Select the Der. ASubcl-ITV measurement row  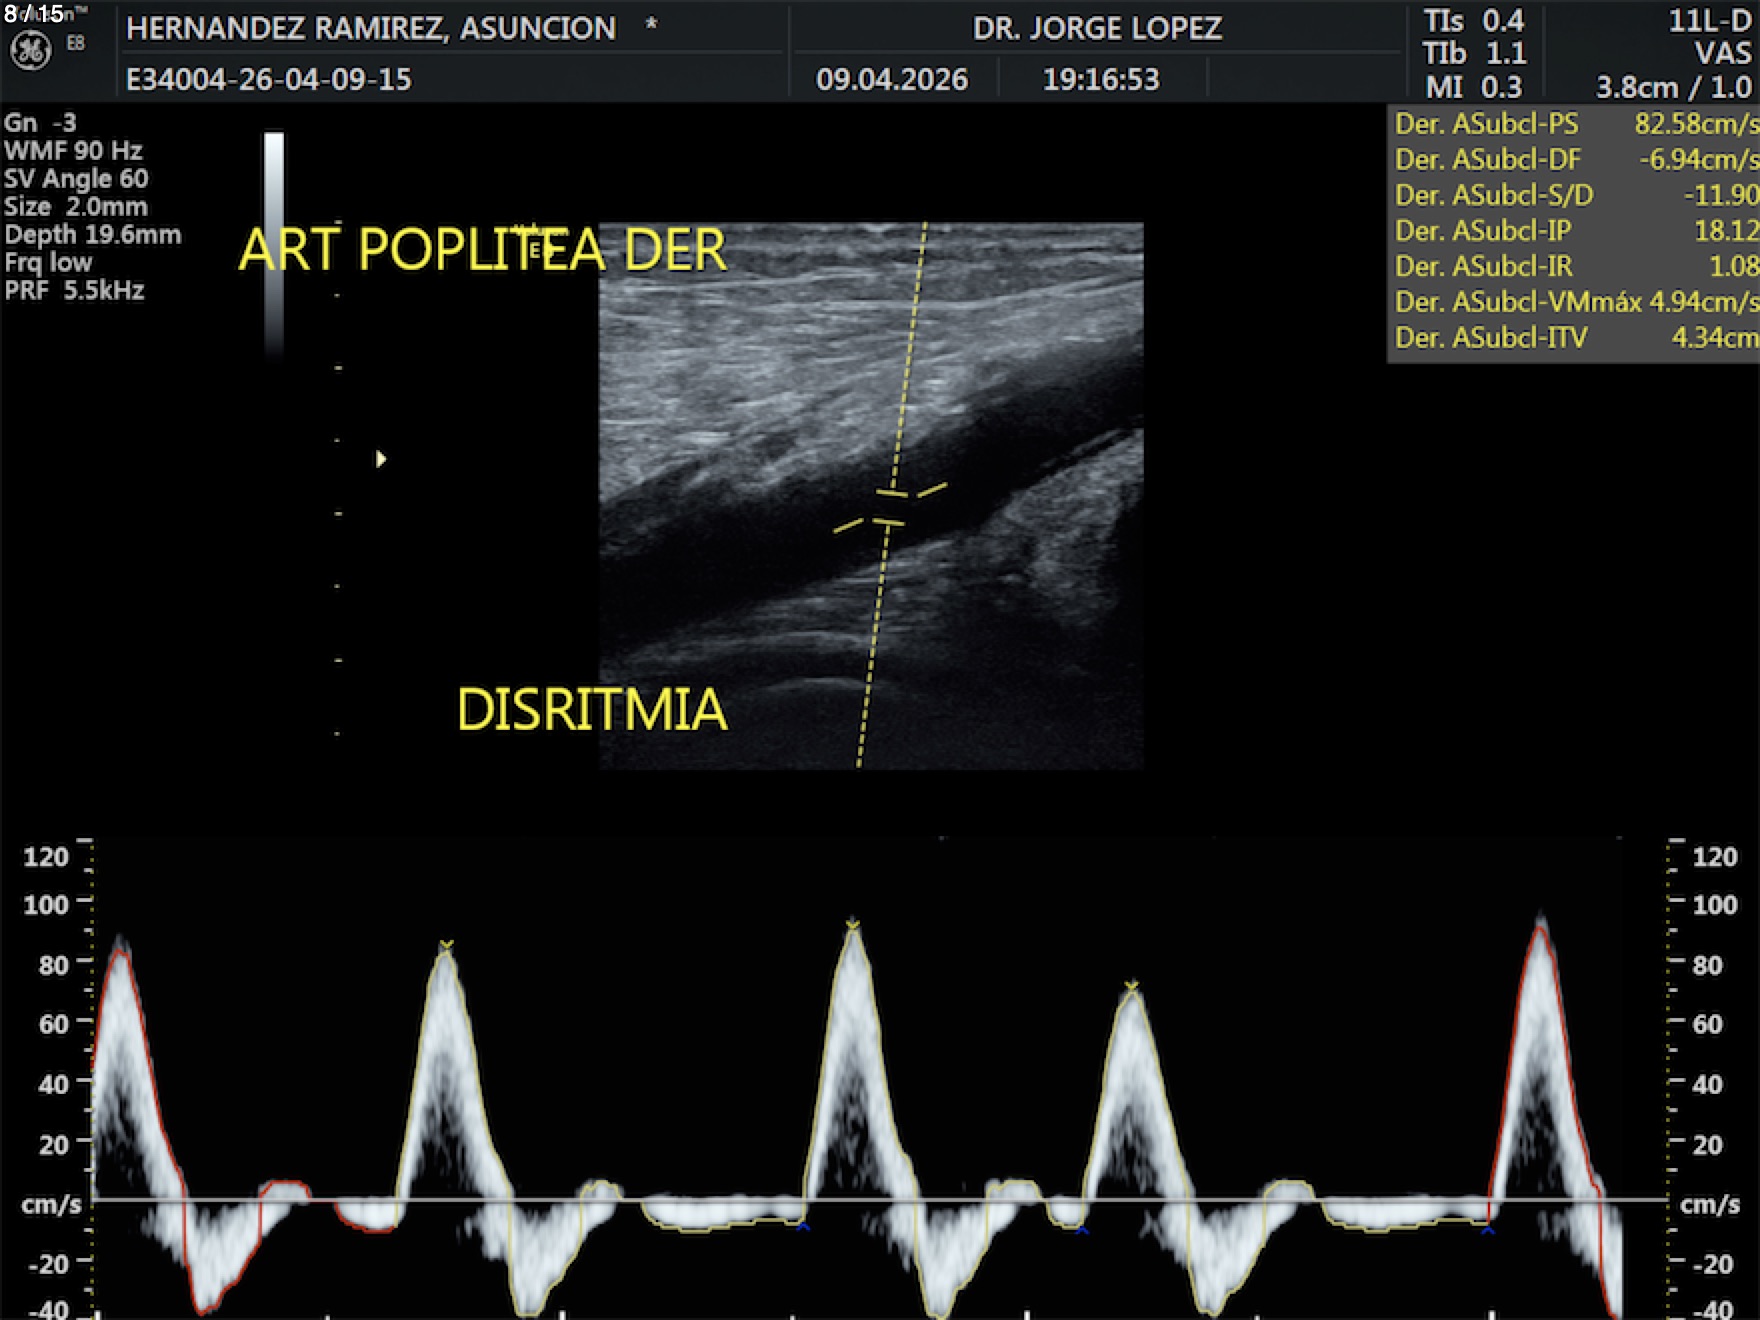[x=1574, y=338]
